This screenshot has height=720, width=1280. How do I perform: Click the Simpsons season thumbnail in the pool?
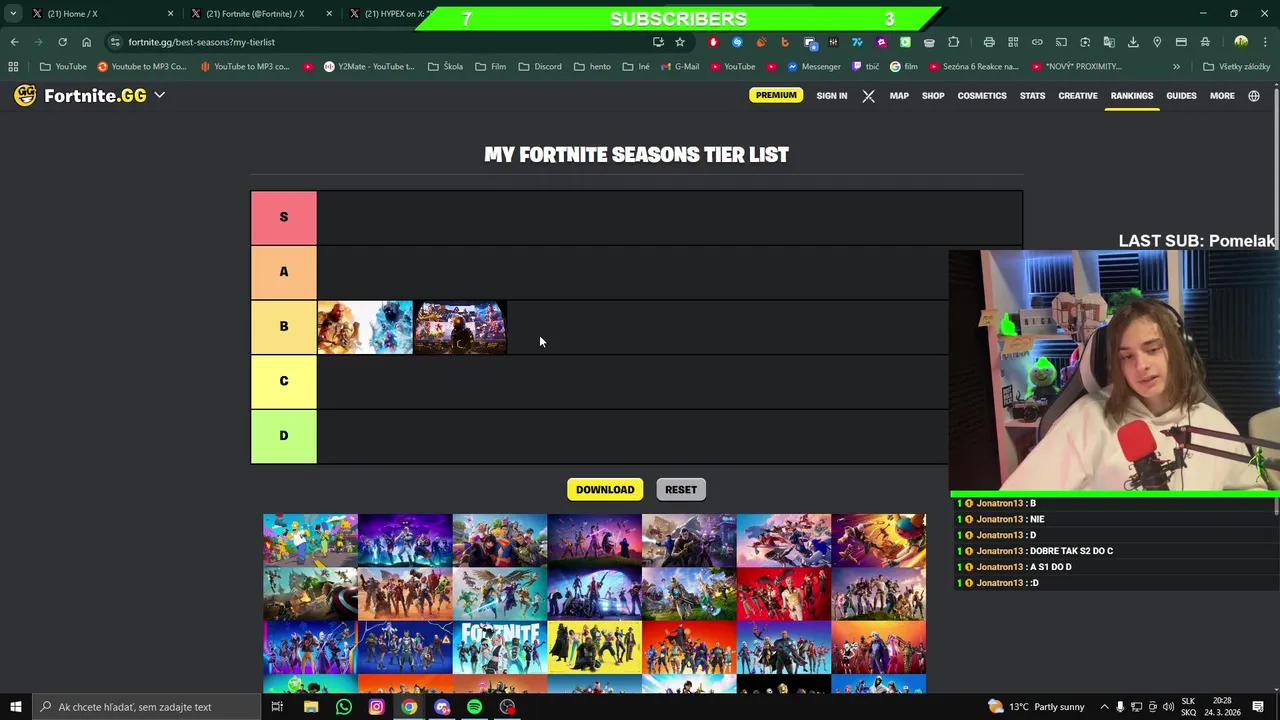(310, 540)
